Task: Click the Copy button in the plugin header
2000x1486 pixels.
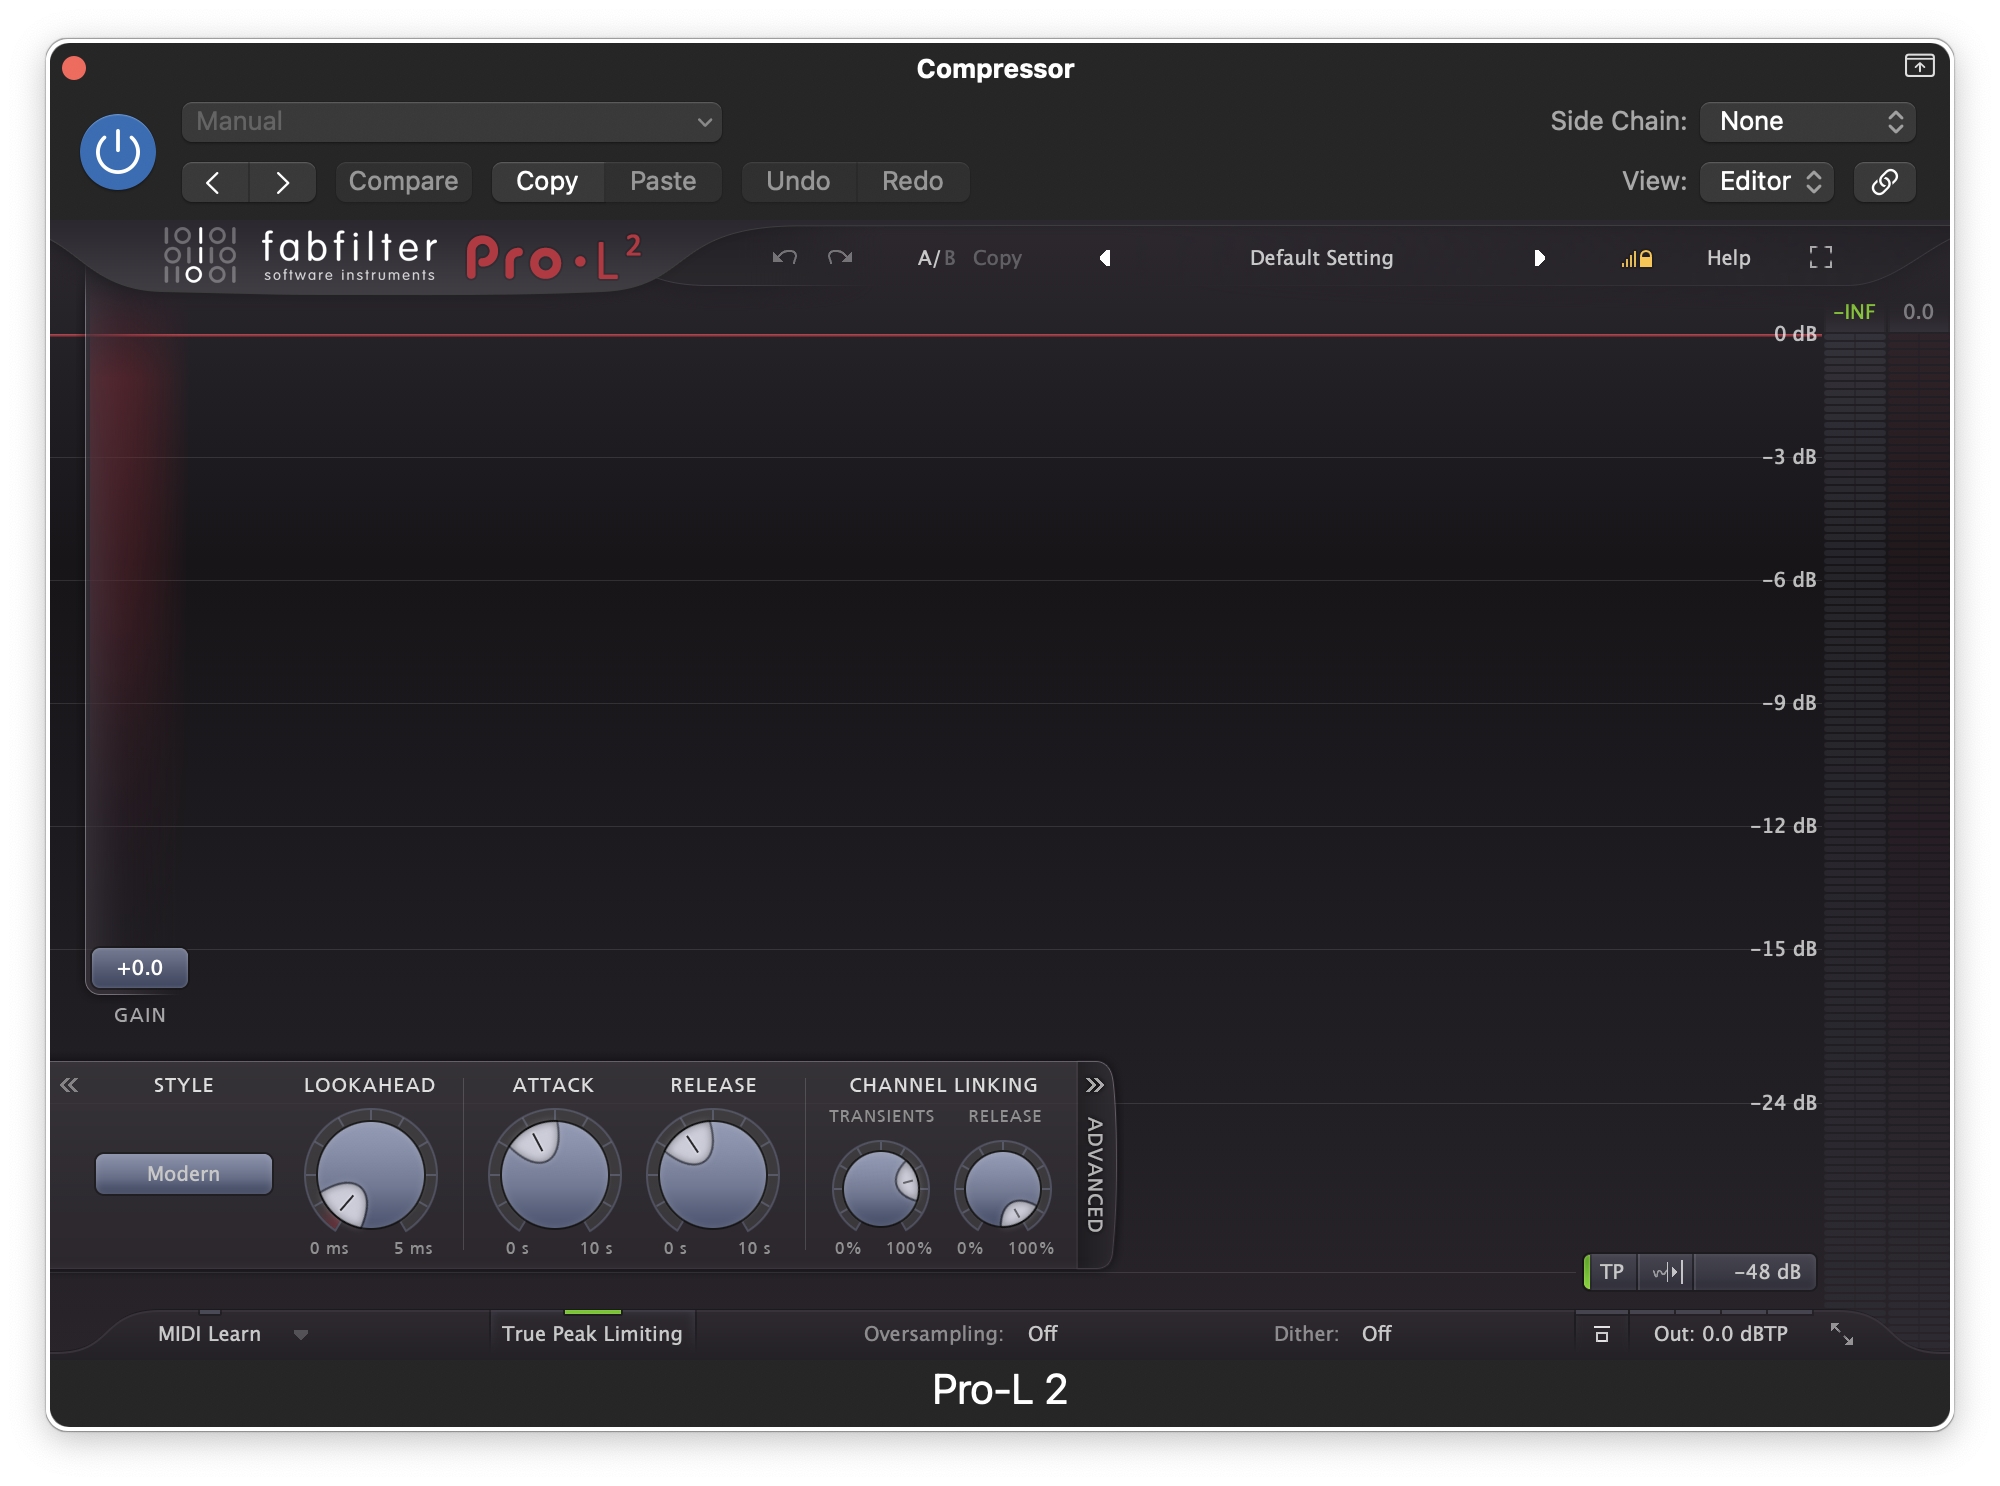Action: tap(547, 182)
